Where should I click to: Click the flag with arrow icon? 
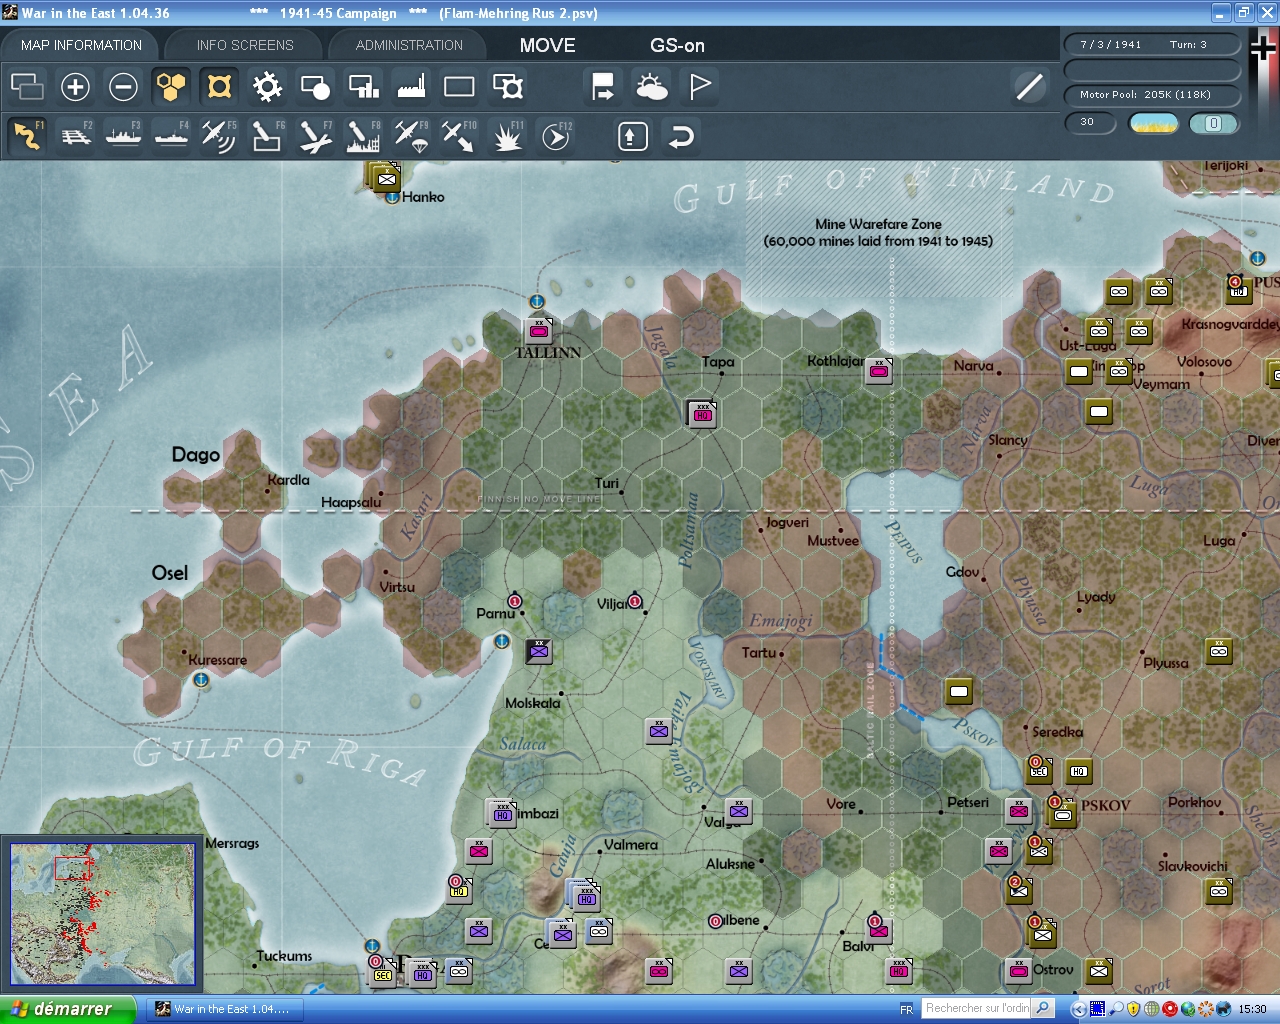pos(603,87)
